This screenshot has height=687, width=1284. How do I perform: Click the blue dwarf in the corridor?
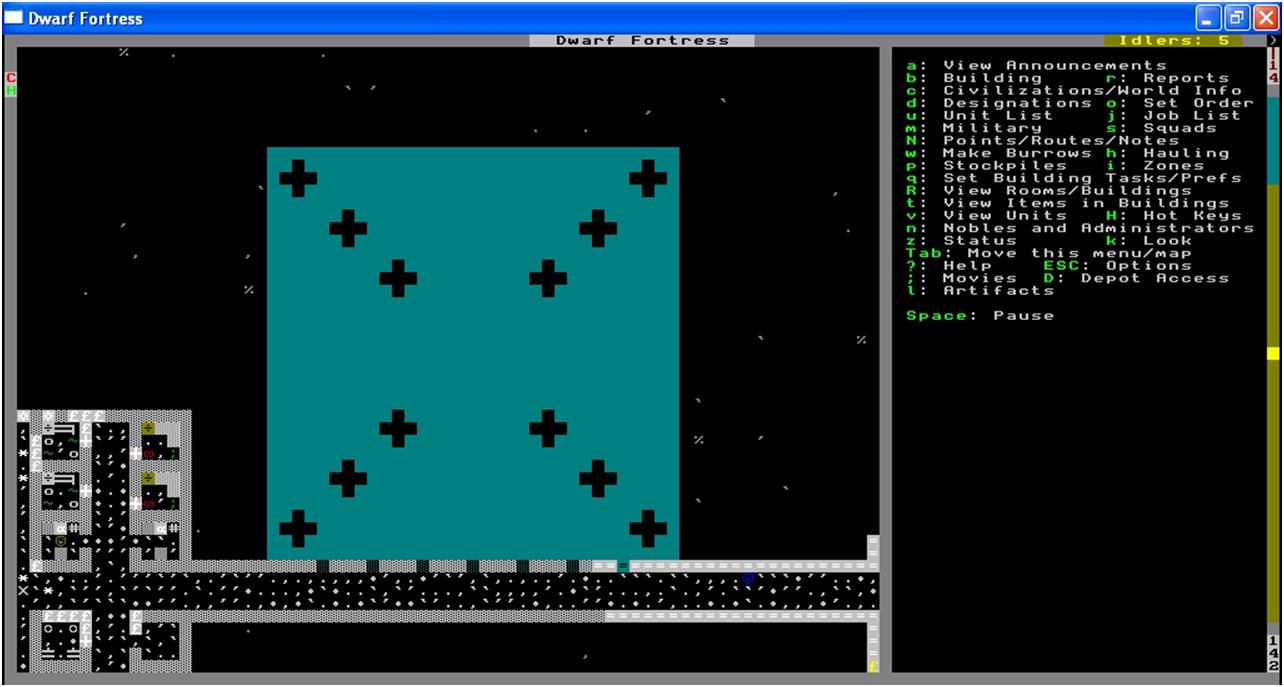[748, 578]
